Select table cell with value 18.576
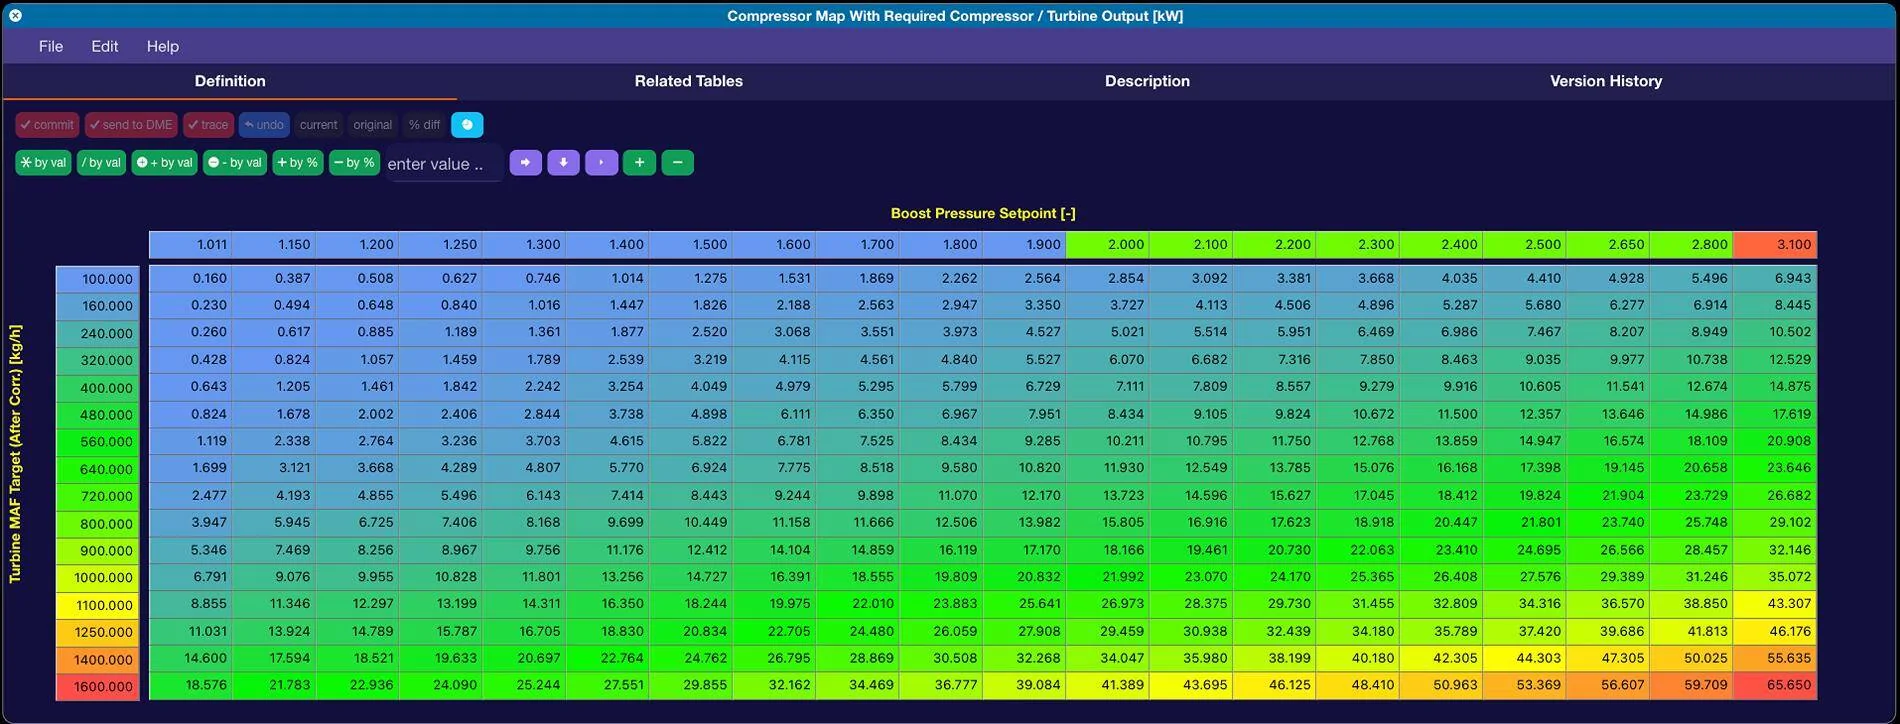This screenshot has width=1900, height=724. click(190, 685)
